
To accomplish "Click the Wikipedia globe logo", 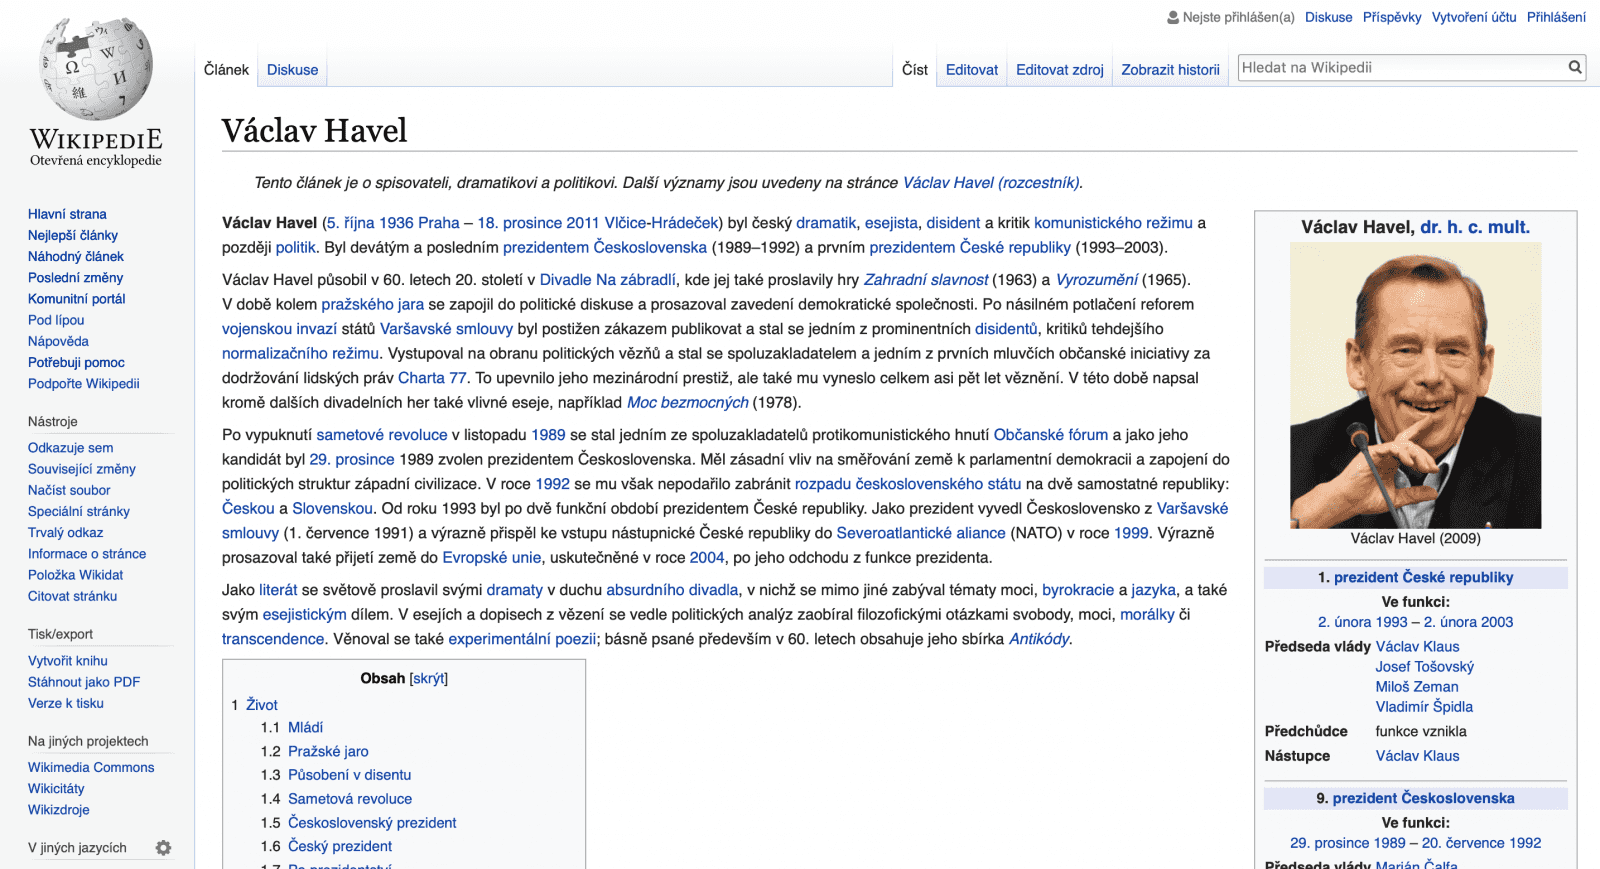I will point(96,68).
